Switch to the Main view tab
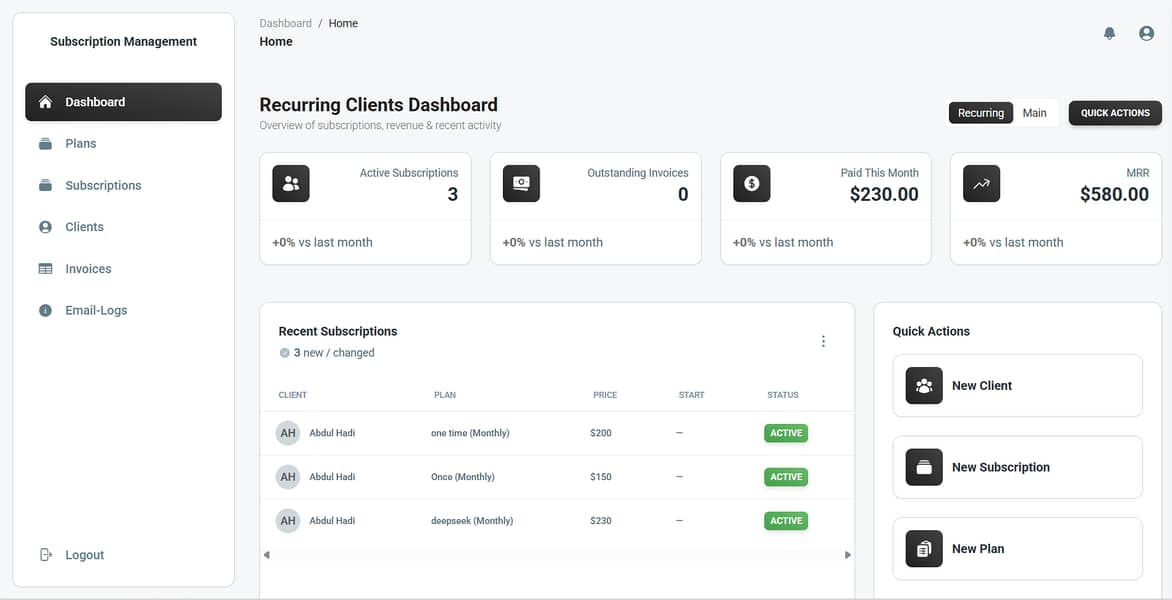The image size is (1172, 600). click(1035, 112)
